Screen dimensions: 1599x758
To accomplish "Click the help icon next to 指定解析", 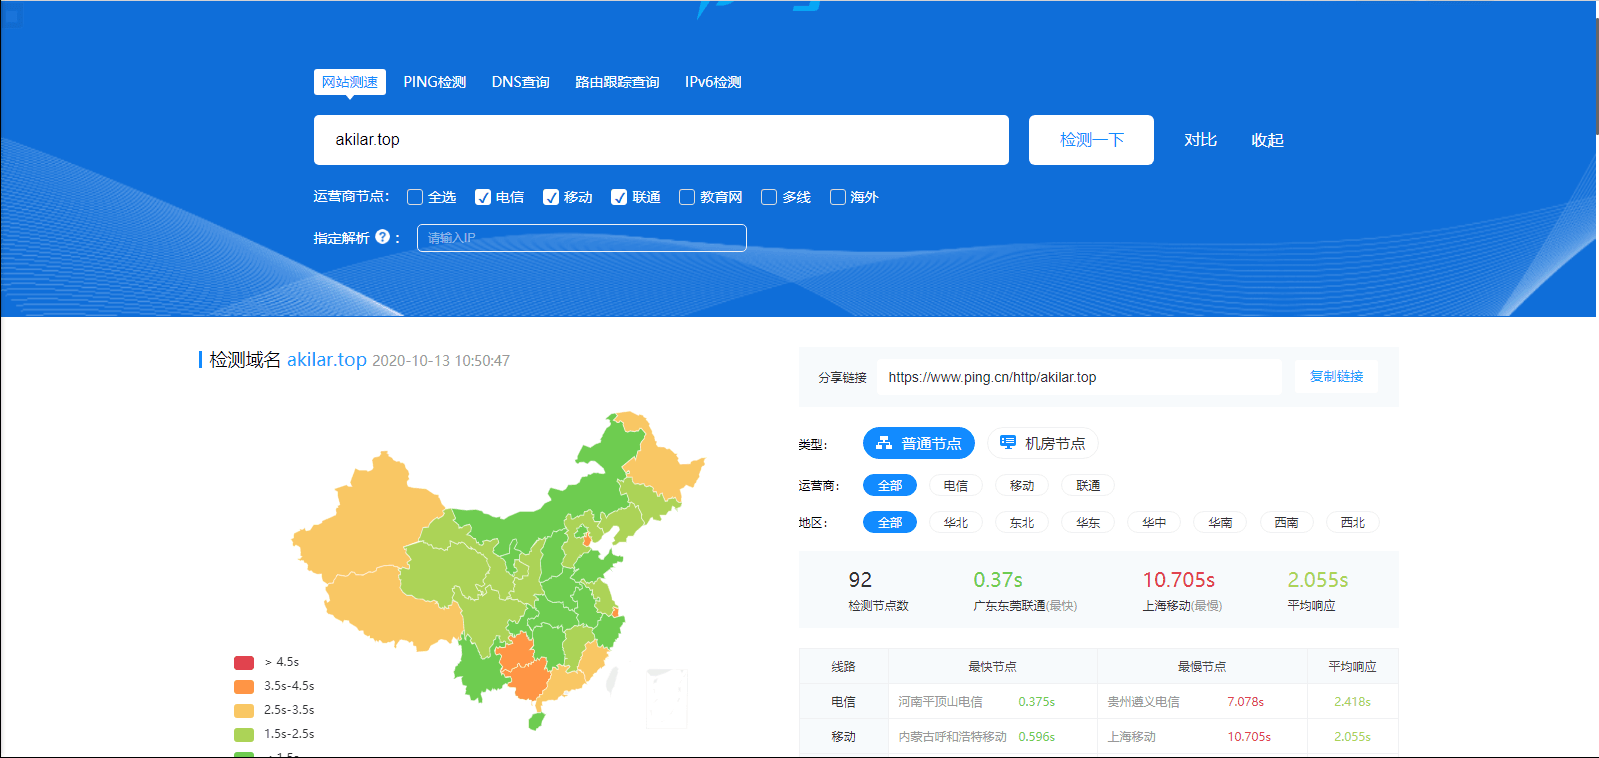I will (x=382, y=237).
